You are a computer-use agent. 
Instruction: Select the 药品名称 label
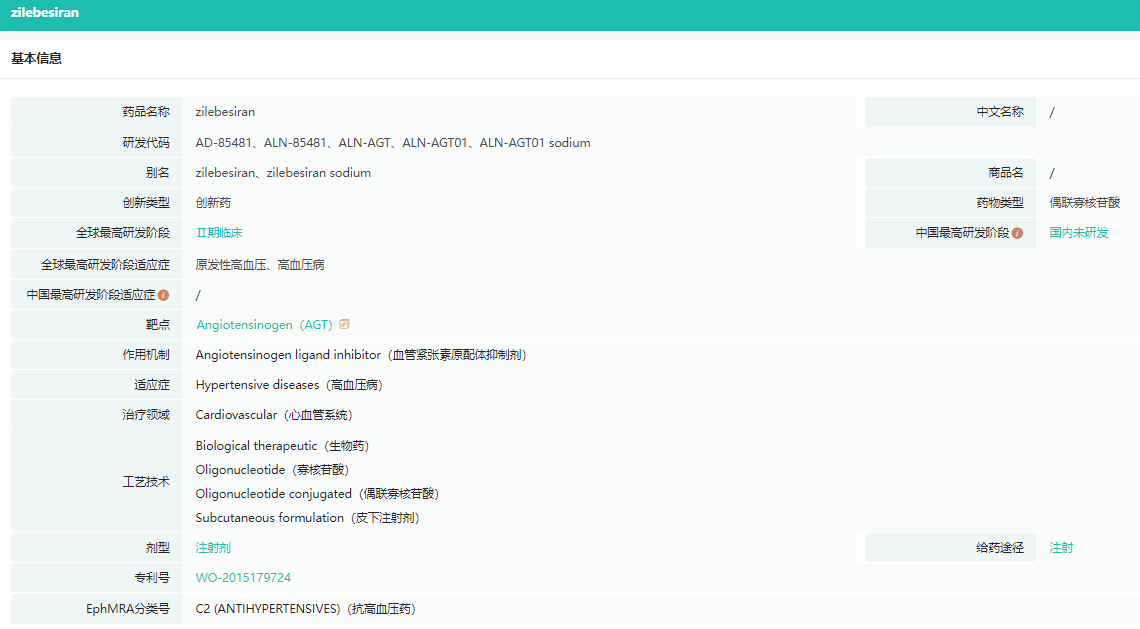pos(145,112)
